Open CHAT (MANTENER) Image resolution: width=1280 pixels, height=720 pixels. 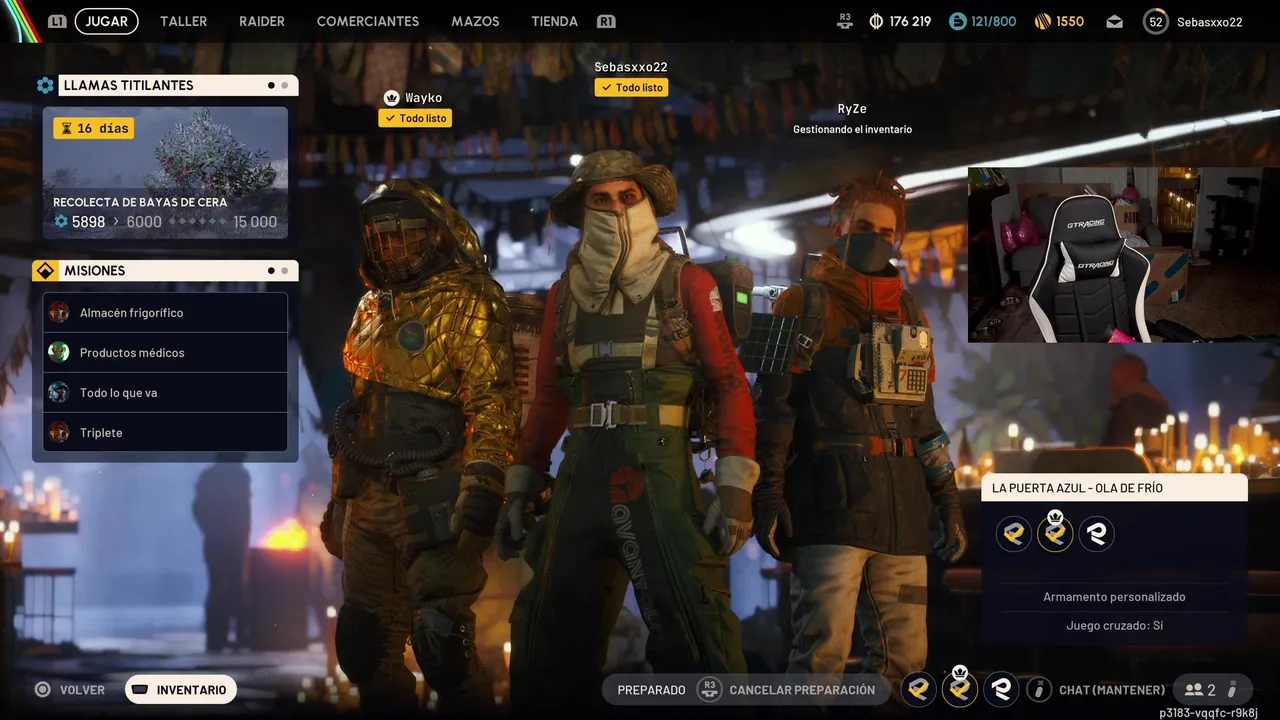coord(1112,690)
